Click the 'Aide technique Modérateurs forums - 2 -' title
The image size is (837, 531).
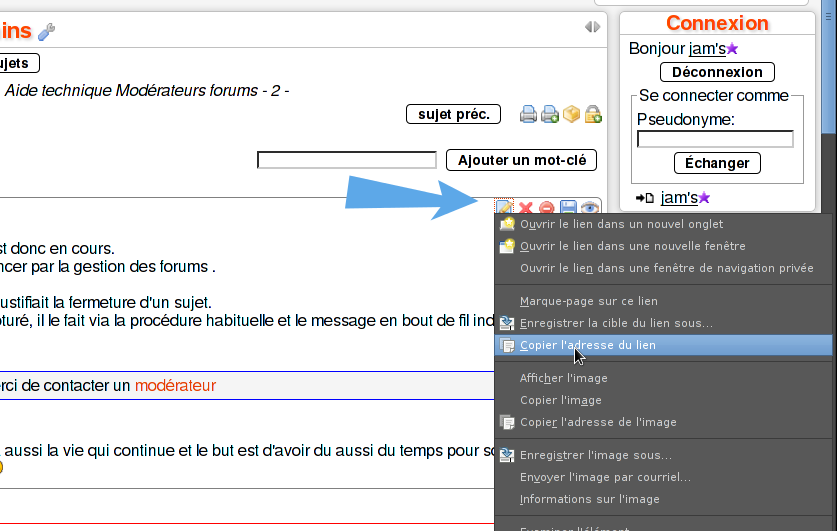pos(147,90)
